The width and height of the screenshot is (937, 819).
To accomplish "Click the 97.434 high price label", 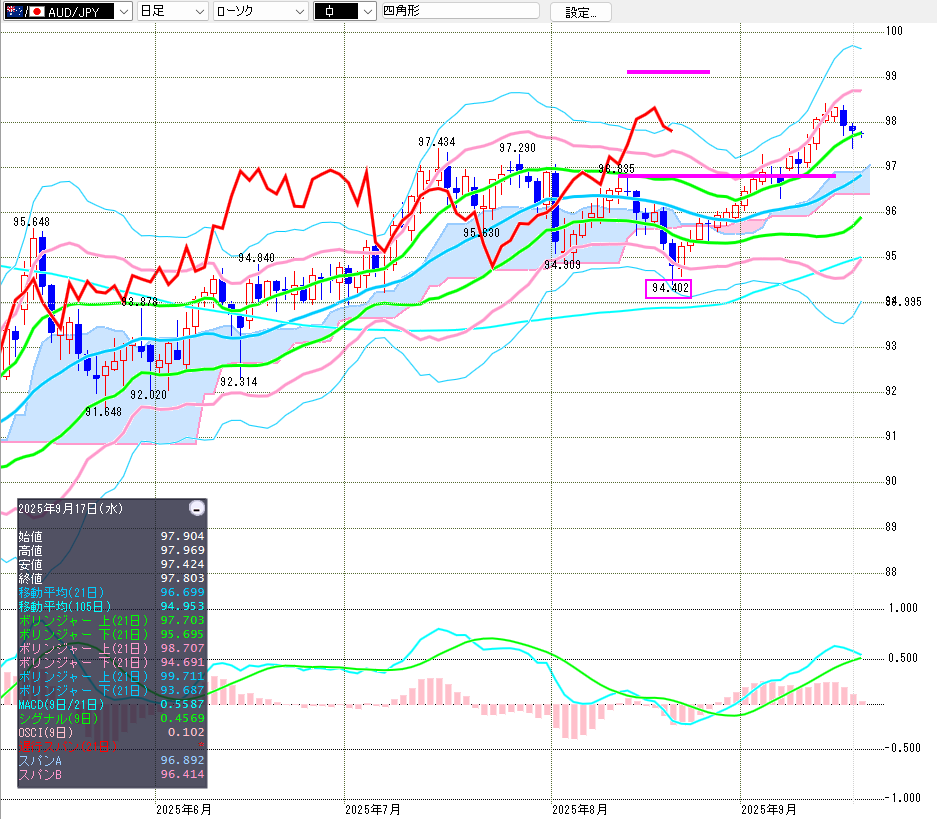I will (x=436, y=142).
